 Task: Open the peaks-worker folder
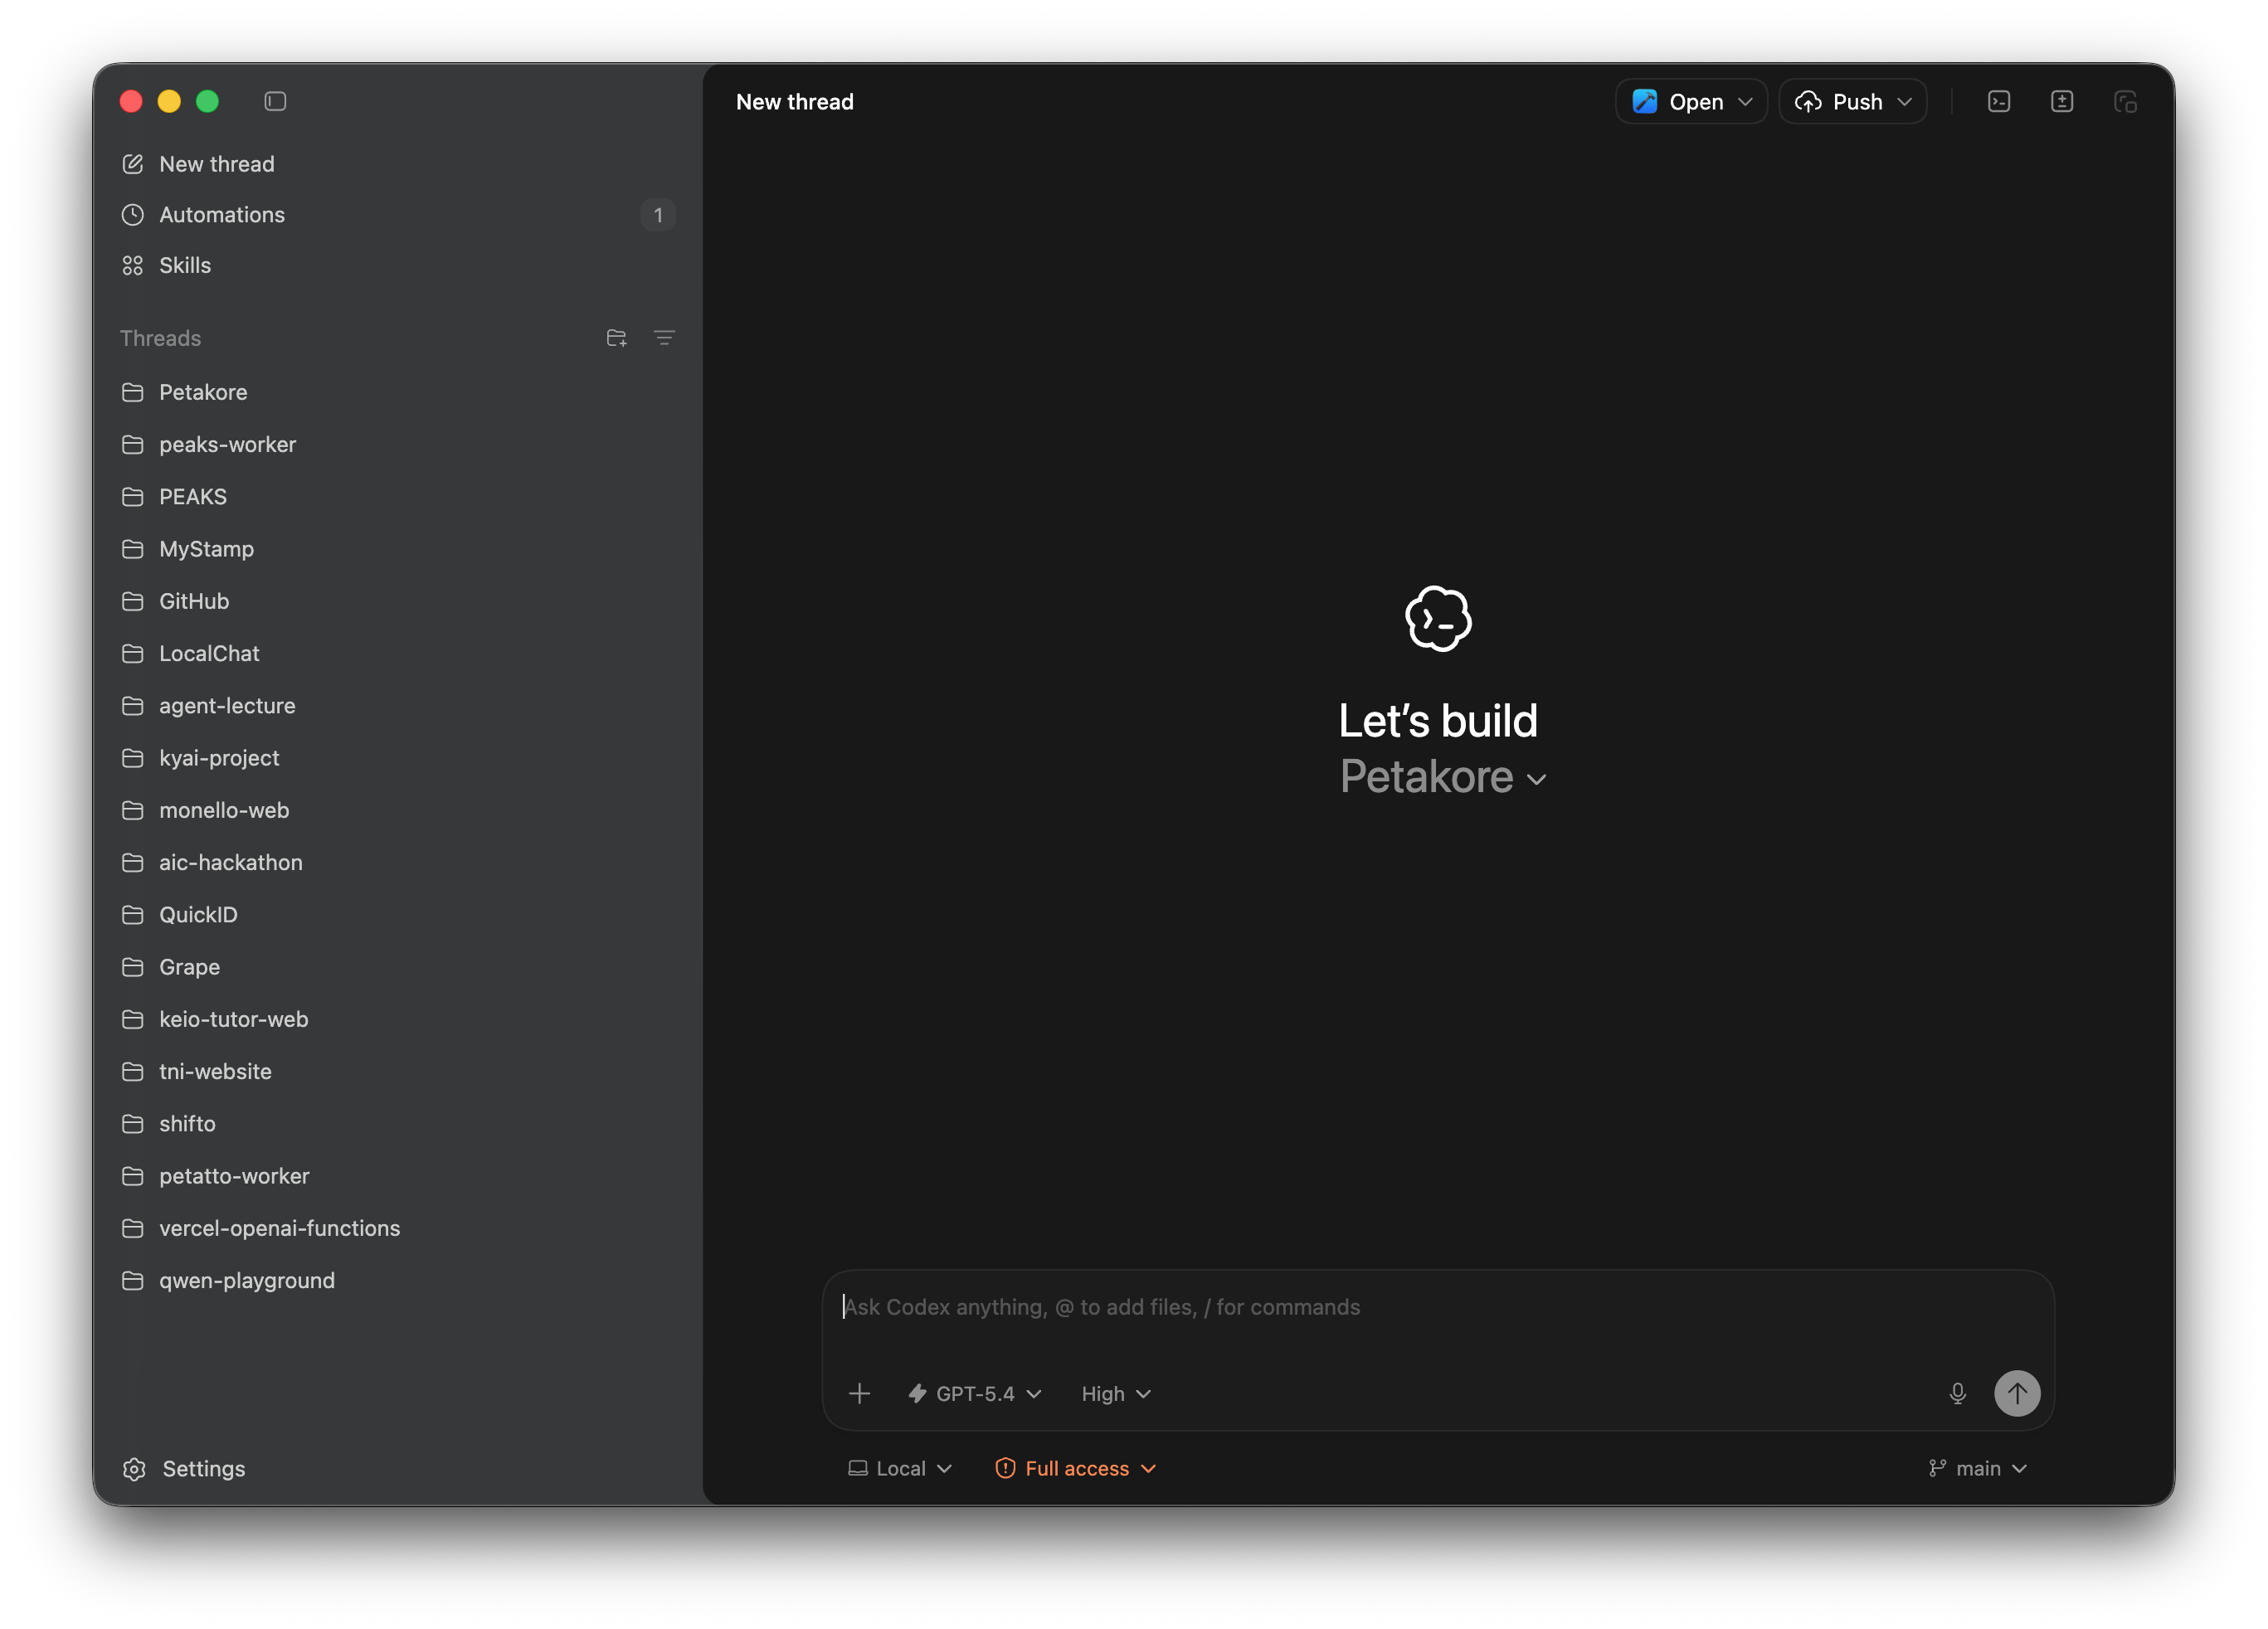[398, 444]
